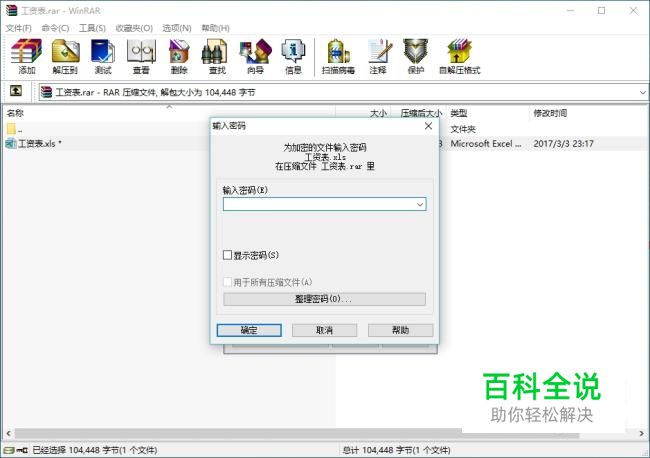
Task: Open the File (文件) menu
Action: tap(18, 28)
